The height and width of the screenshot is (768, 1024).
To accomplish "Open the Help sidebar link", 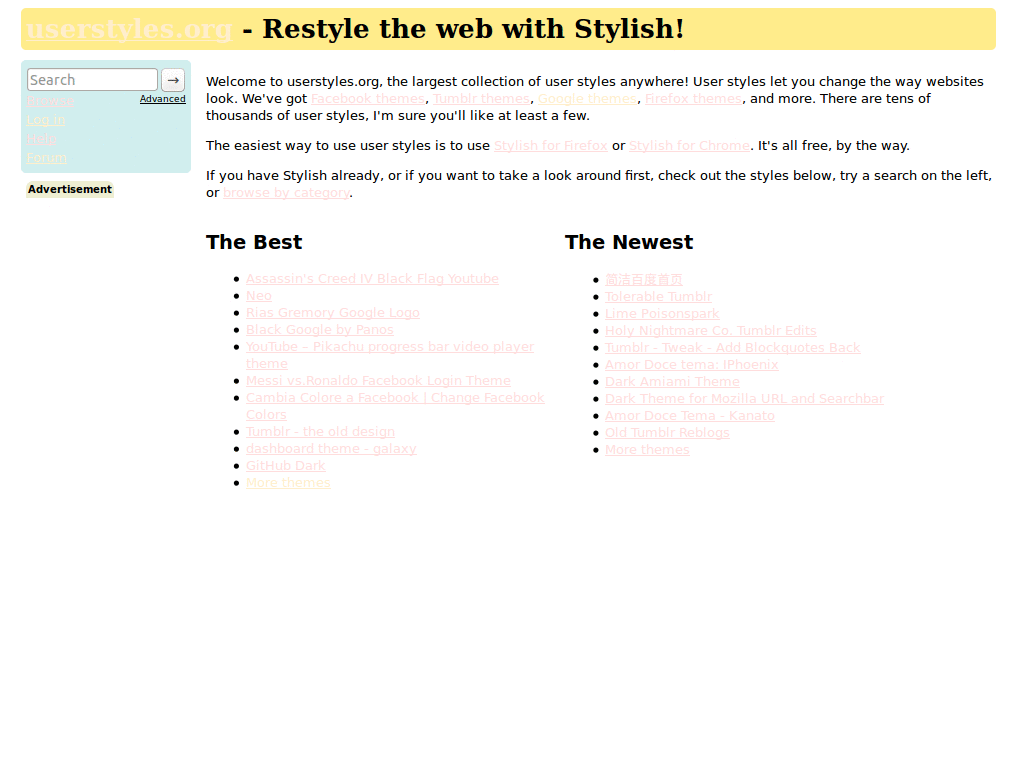I will pos(41,139).
